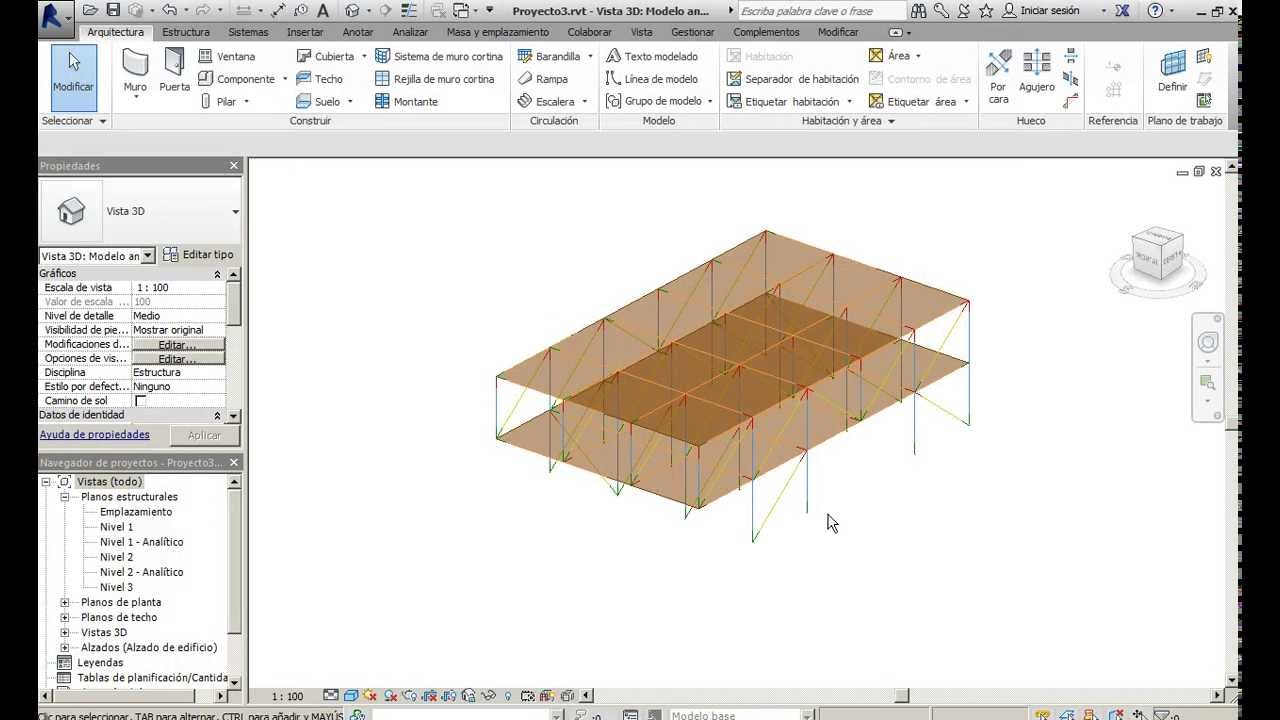Select the Techo ceiling tool
This screenshot has width=1280, height=720.
[x=319, y=79]
